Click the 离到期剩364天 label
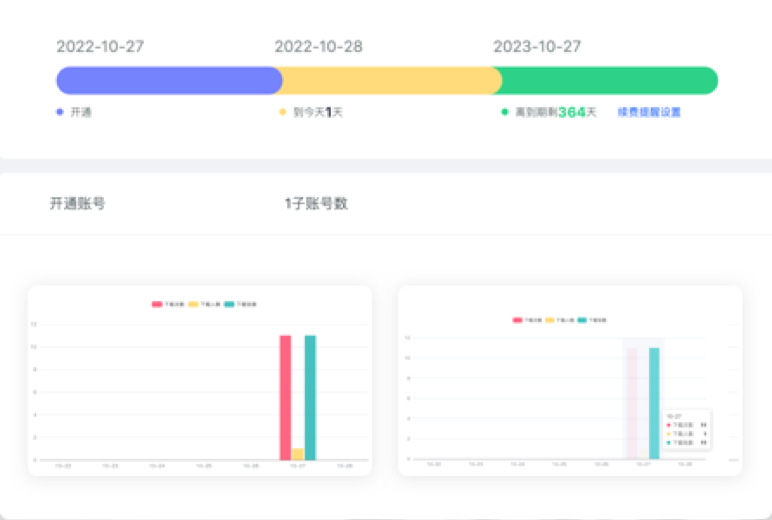Image resolution: width=772 pixels, height=520 pixels. pos(556,112)
